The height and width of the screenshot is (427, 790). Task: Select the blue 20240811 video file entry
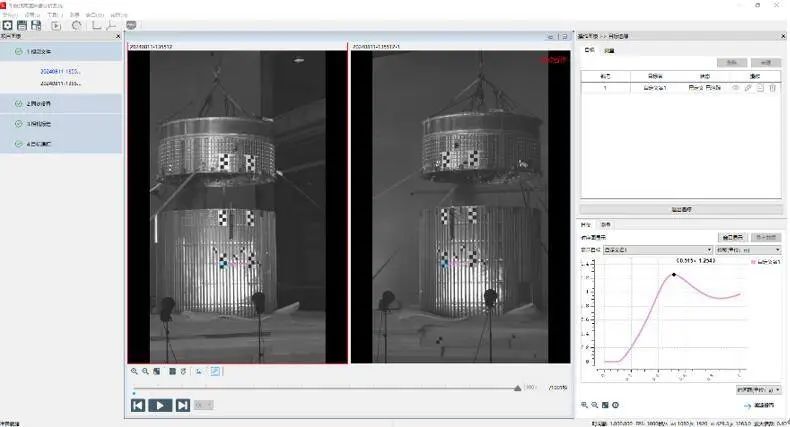click(60, 72)
